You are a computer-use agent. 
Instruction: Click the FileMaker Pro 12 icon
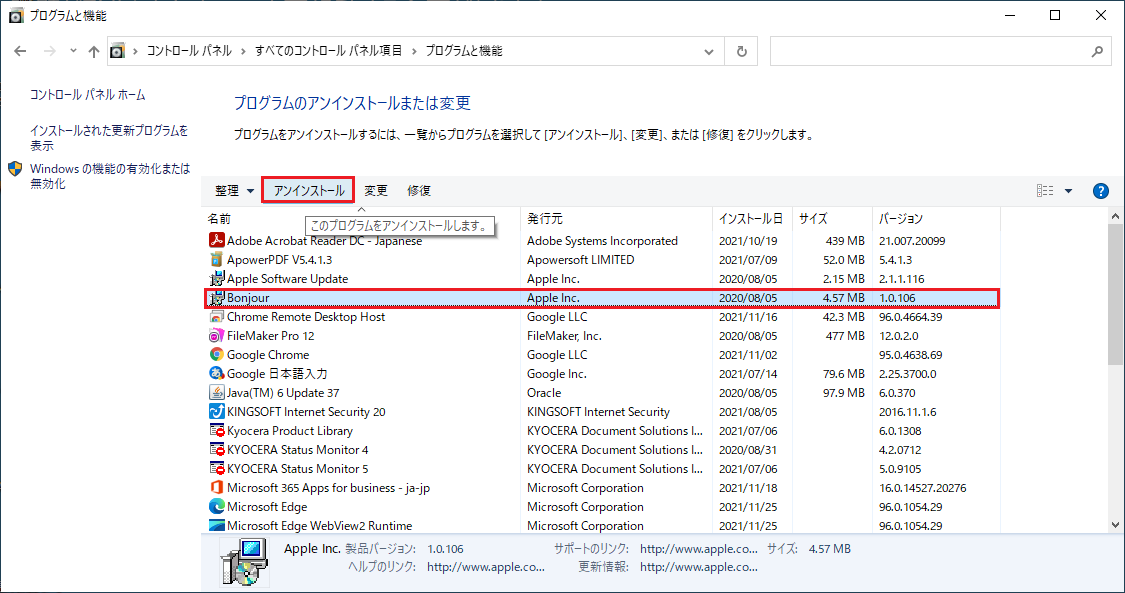coord(216,336)
